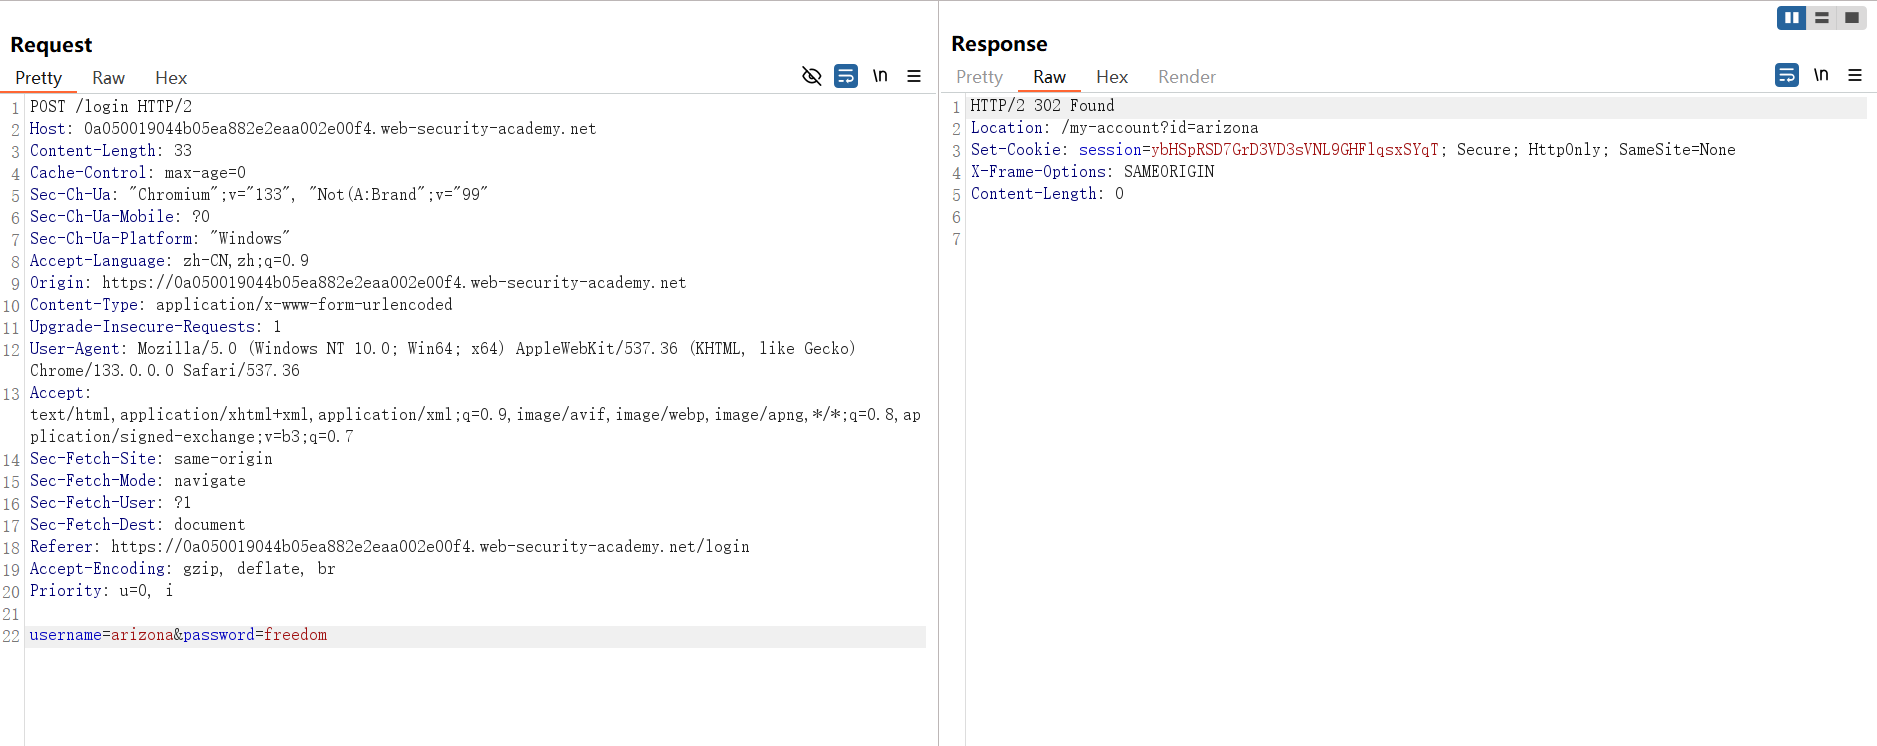Toggle word wrap in Request panel
1877x746 pixels.
point(846,76)
